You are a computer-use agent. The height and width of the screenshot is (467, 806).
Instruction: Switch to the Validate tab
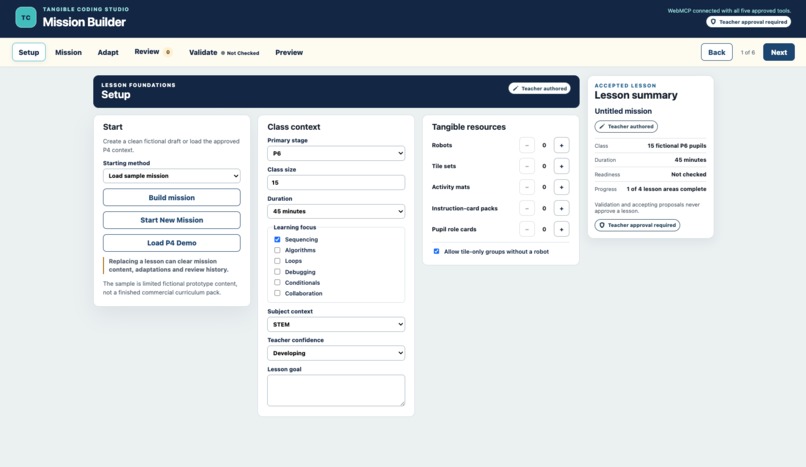224,52
